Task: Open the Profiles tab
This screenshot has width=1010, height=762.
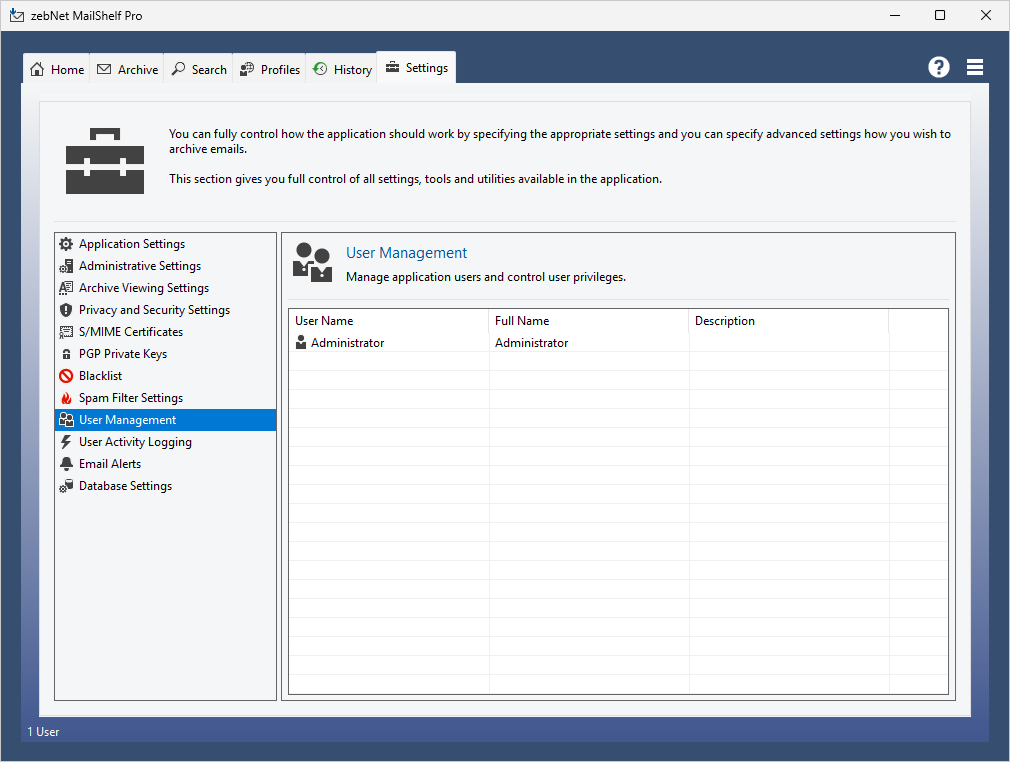Action: [270, 70]
